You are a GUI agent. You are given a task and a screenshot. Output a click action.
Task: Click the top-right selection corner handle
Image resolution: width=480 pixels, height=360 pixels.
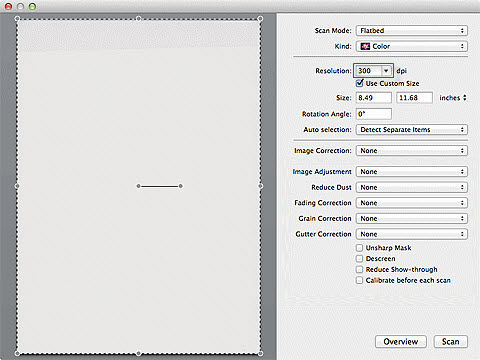[260, 19]
